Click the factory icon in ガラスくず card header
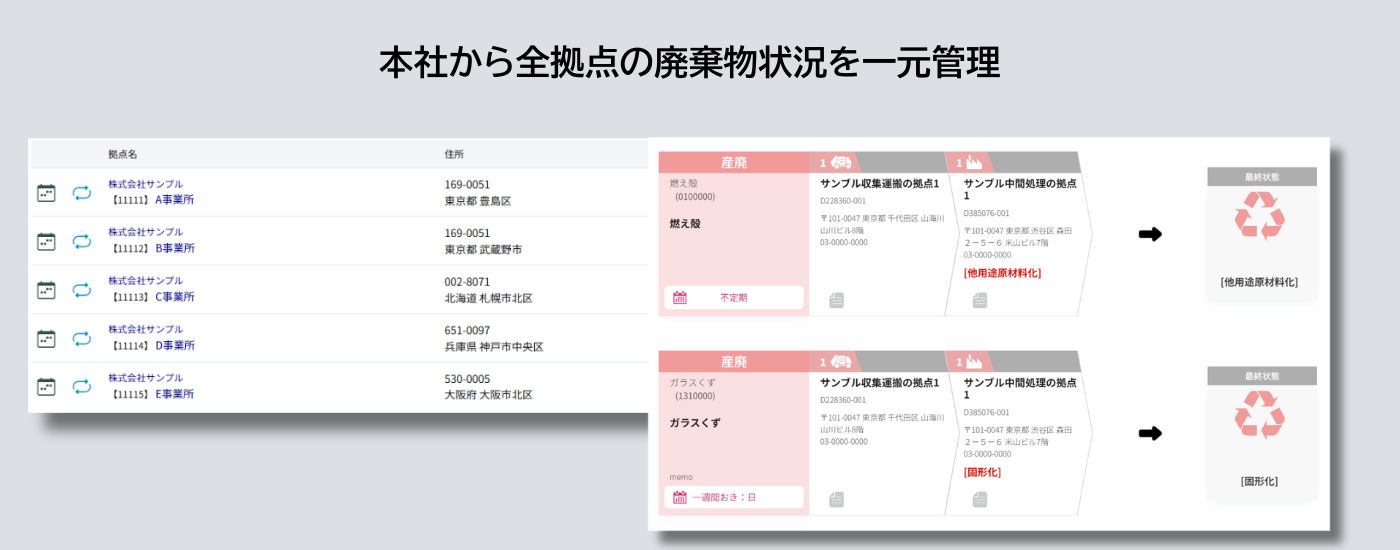The image size is (1400, 550). (975, 362)
